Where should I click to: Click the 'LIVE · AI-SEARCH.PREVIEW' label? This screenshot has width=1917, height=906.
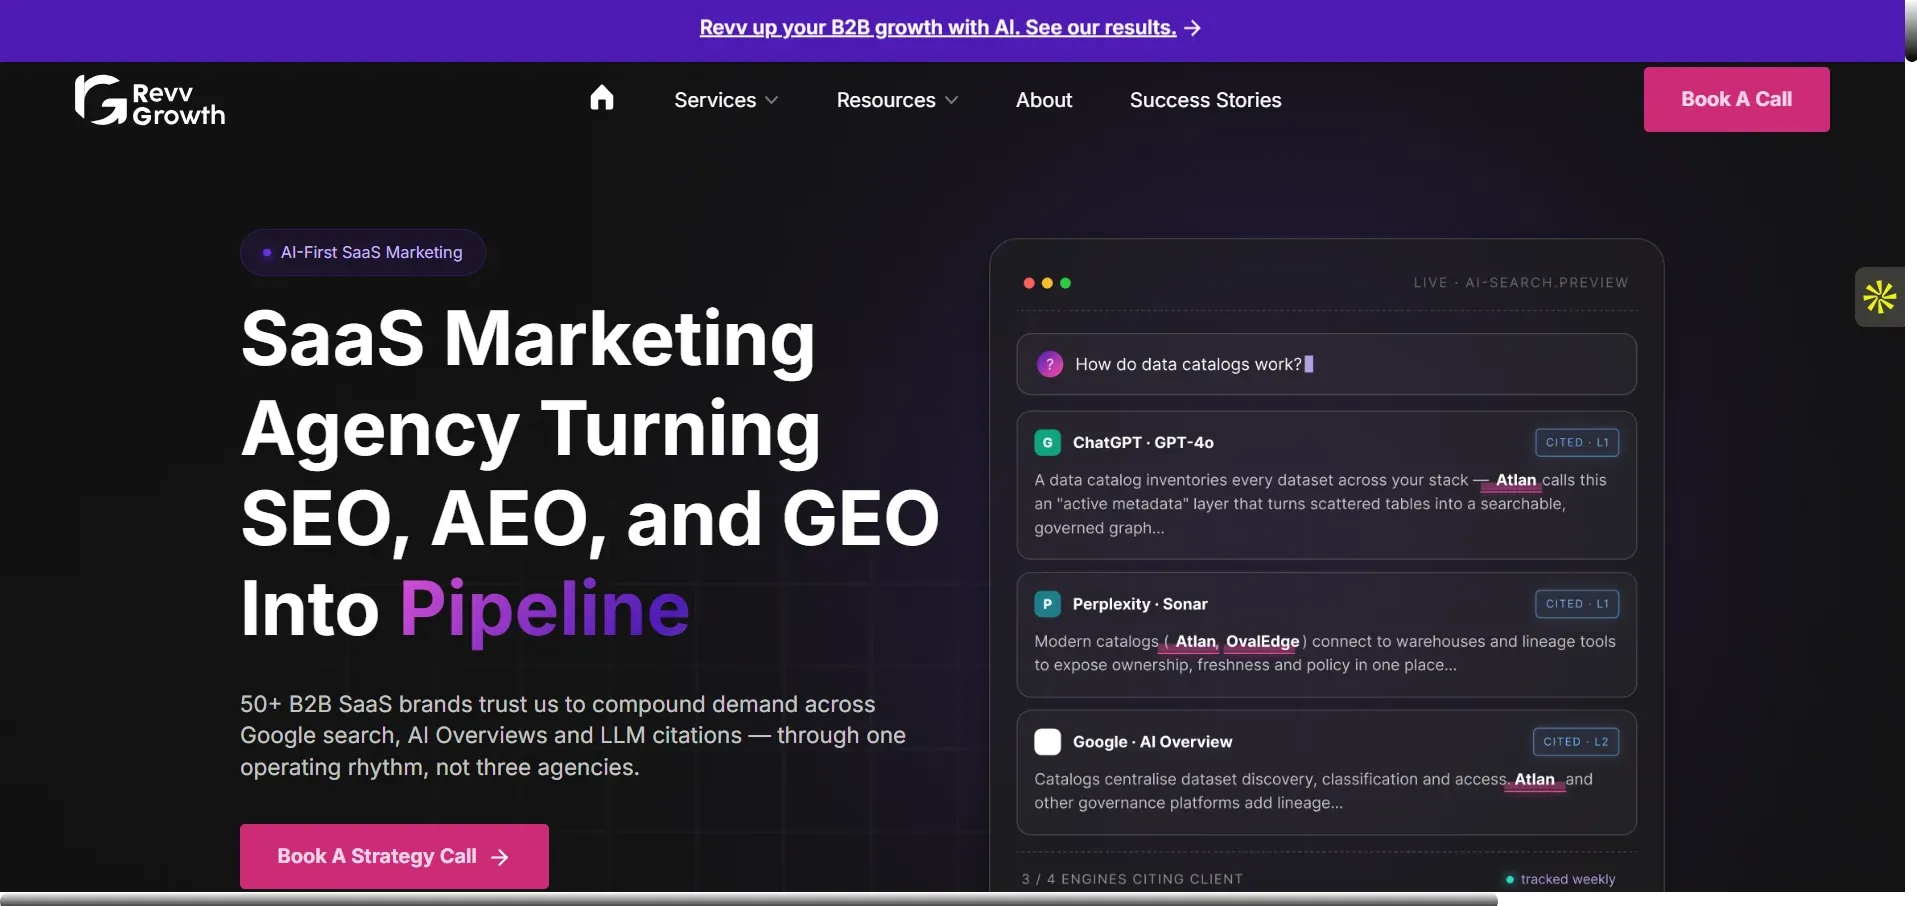click(x=1521, y=283)
